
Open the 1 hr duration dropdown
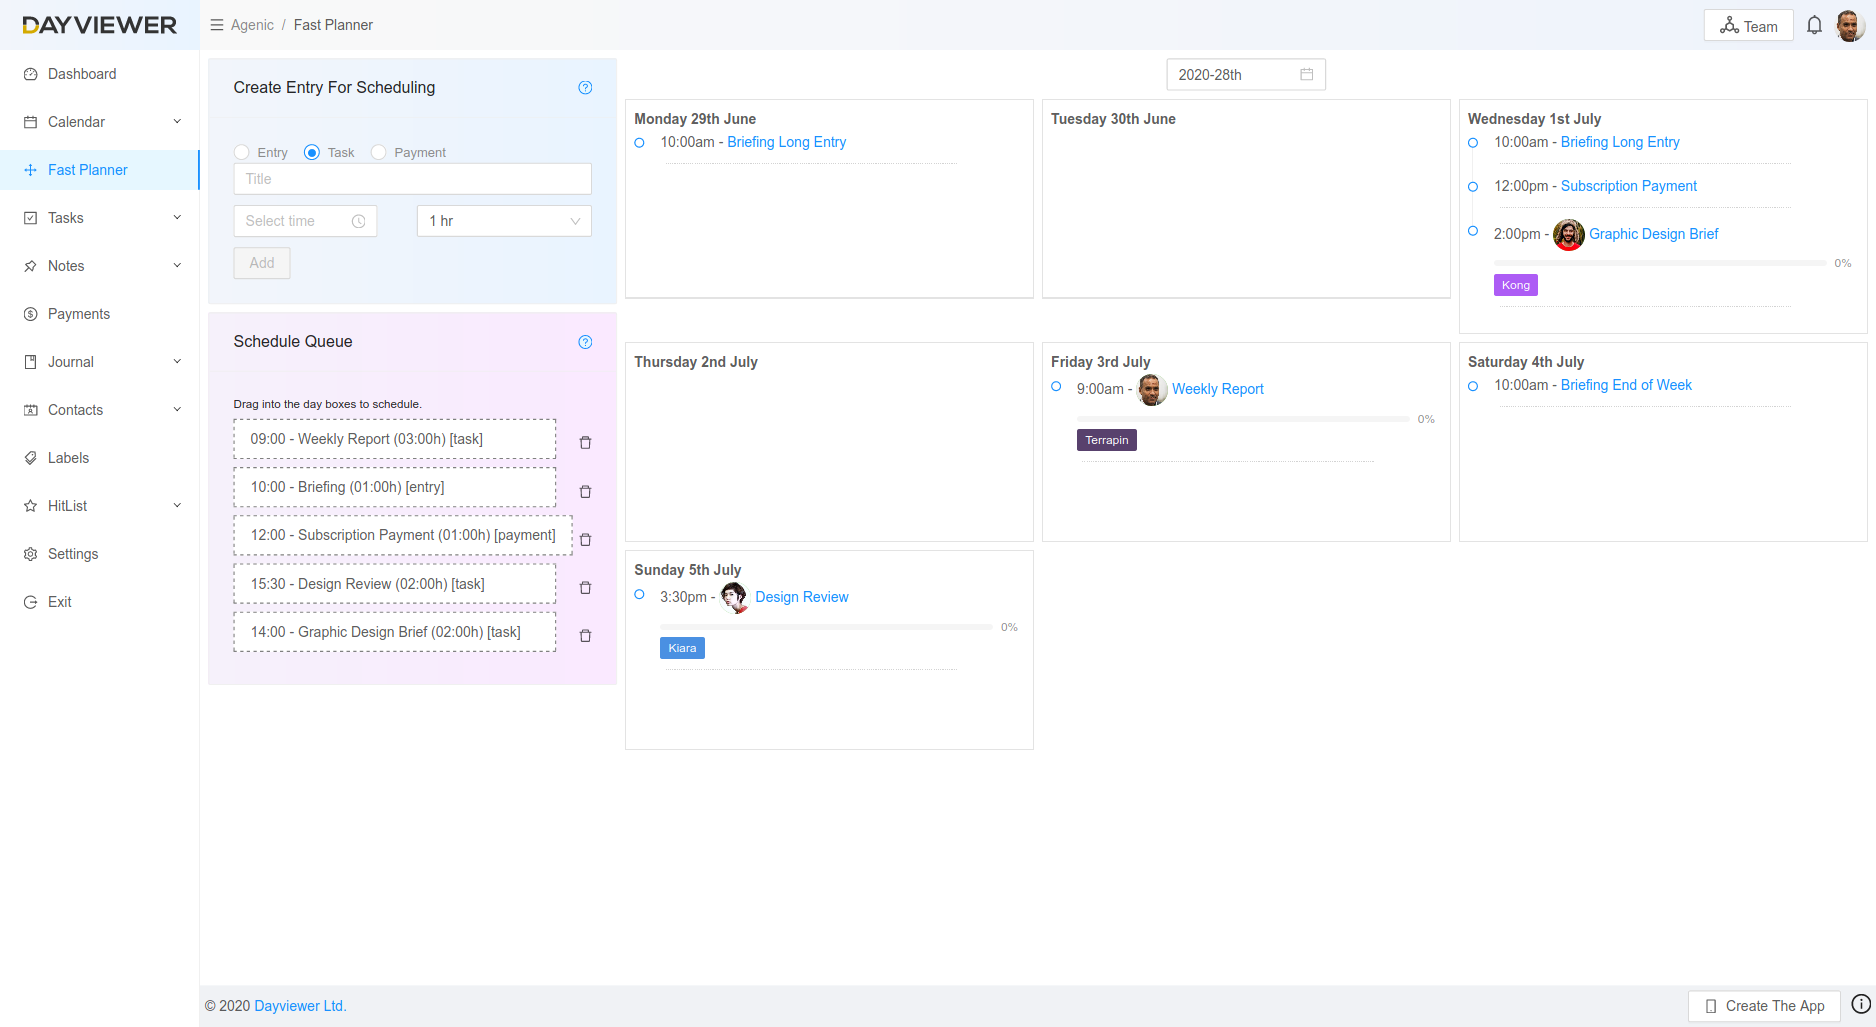pyautogui.click(x=504, y=221)
